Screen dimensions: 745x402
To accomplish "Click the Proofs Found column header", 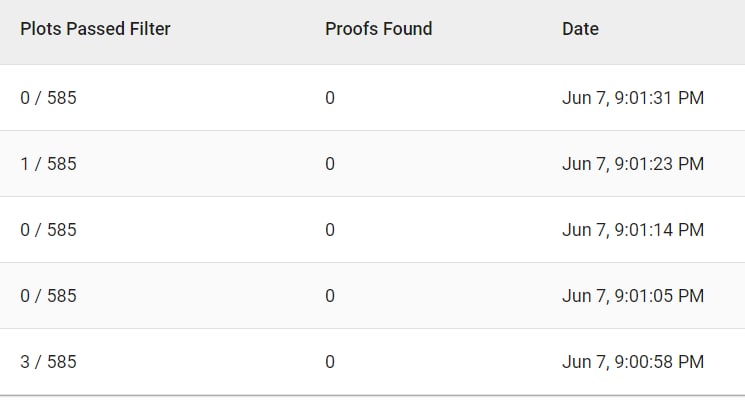I will [379, 29].
